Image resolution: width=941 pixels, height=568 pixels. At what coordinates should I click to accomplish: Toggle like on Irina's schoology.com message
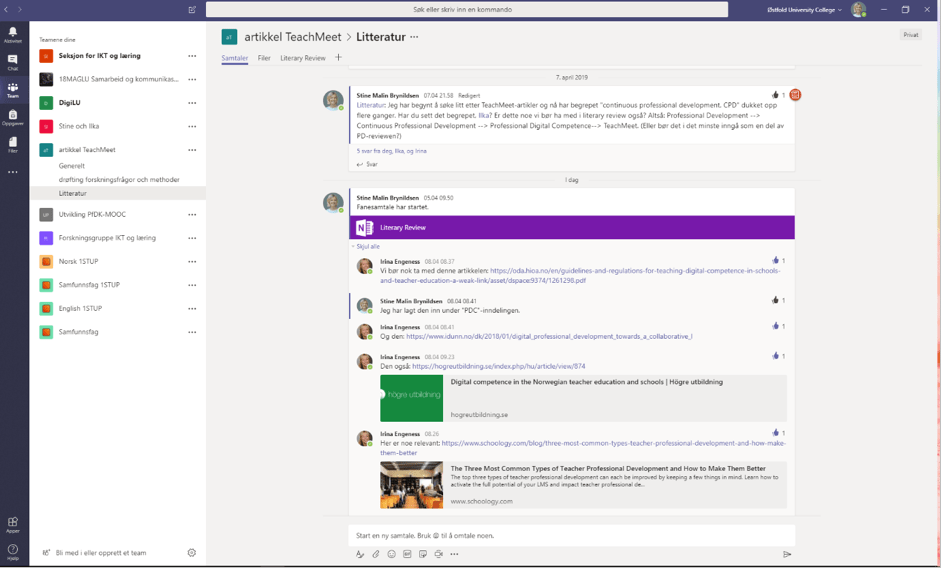coord(775,433)
